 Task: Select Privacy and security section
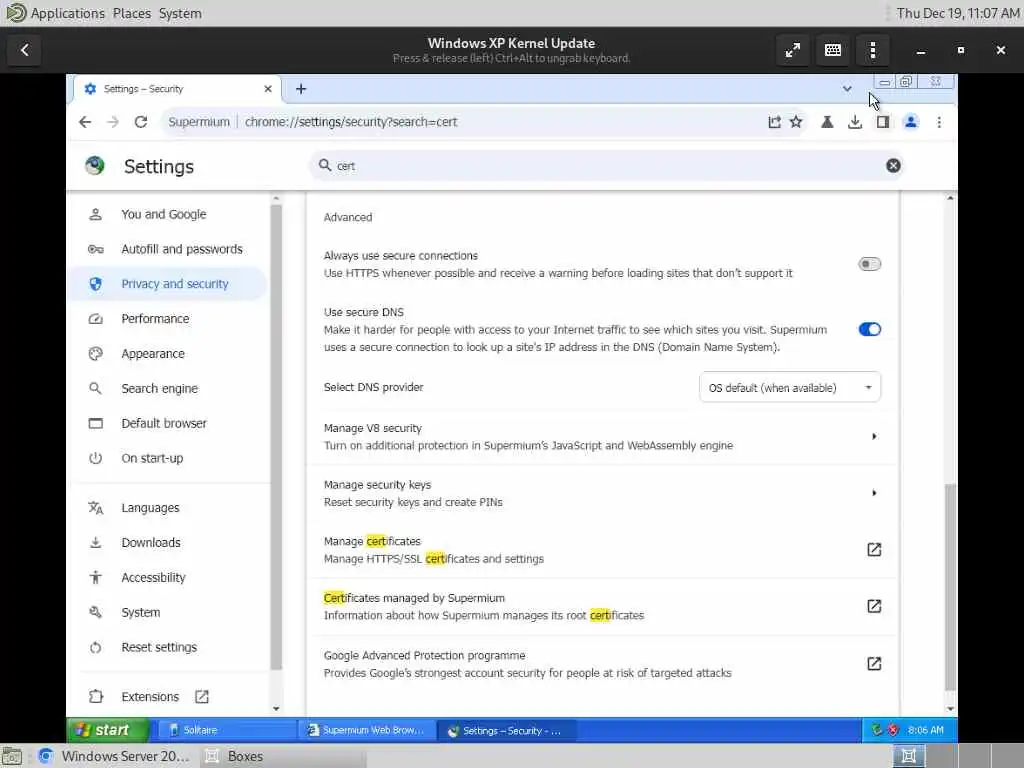pyautogui.click(x=167, y=284)
